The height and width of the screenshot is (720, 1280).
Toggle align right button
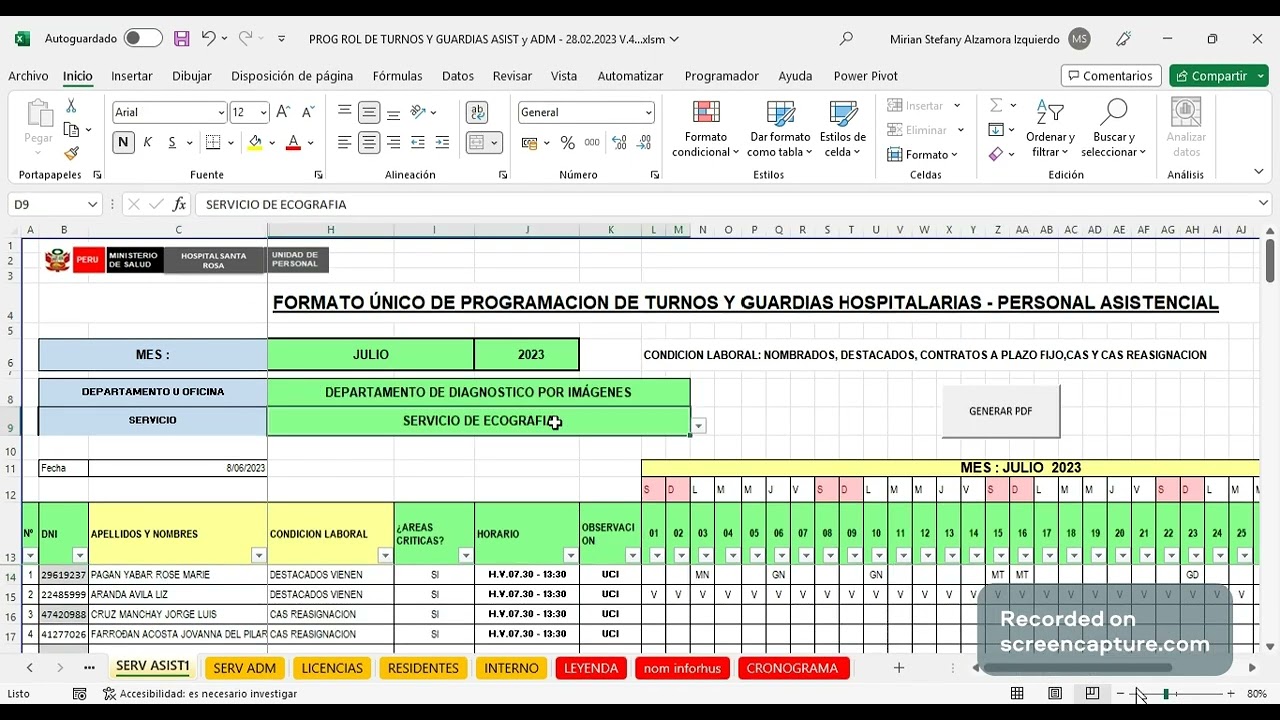[x=393, y=143]
